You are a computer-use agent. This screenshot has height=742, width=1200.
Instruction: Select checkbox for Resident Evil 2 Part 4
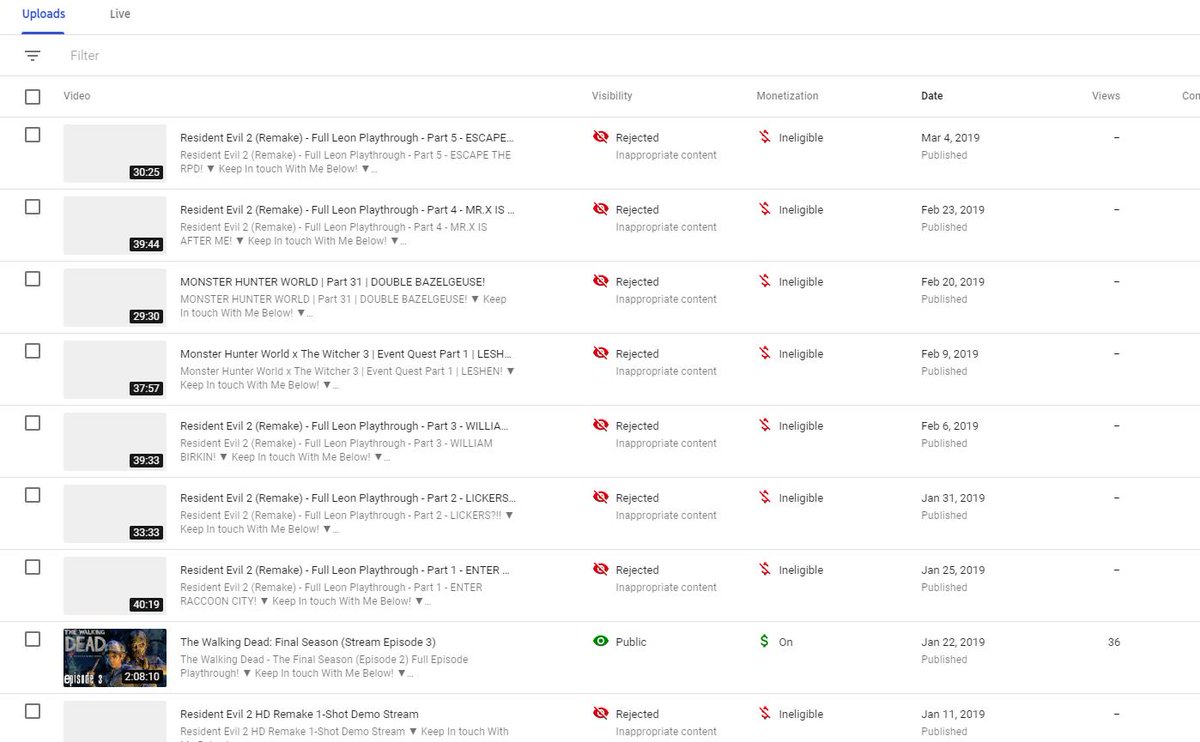pos(33,207)
